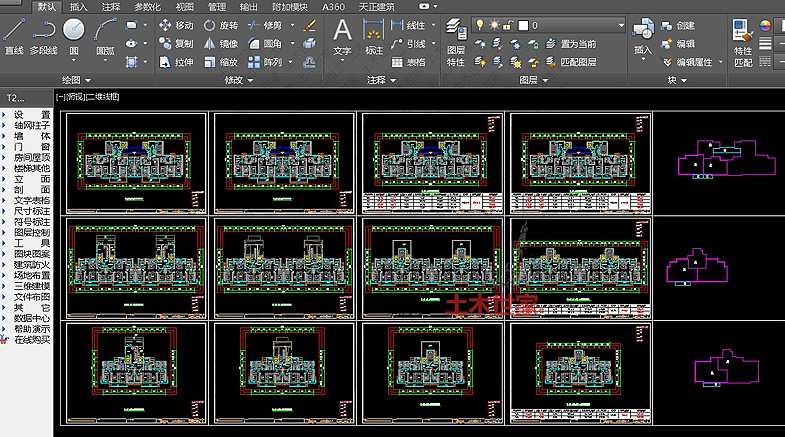
Task: Switch to the 视图 ribbon tab
Action: point(185,7)
